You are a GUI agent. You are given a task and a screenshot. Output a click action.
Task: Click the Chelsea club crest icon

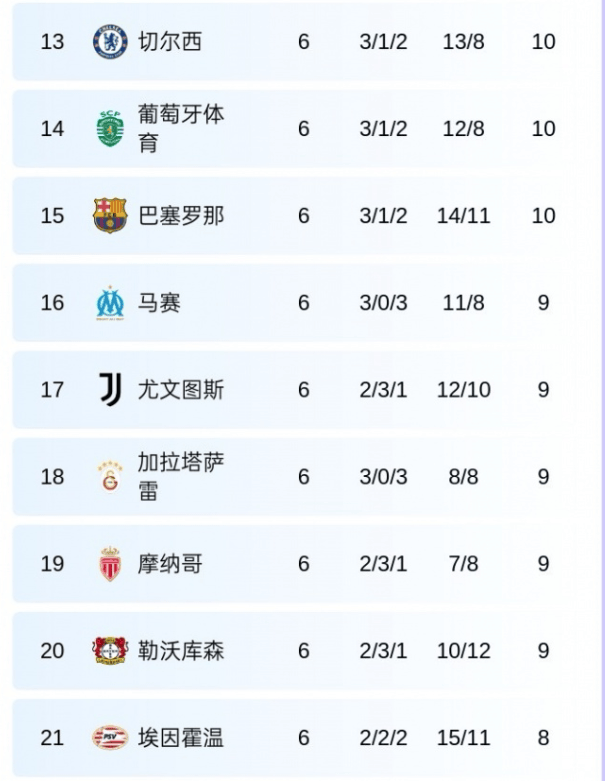[x=110, y=42]
